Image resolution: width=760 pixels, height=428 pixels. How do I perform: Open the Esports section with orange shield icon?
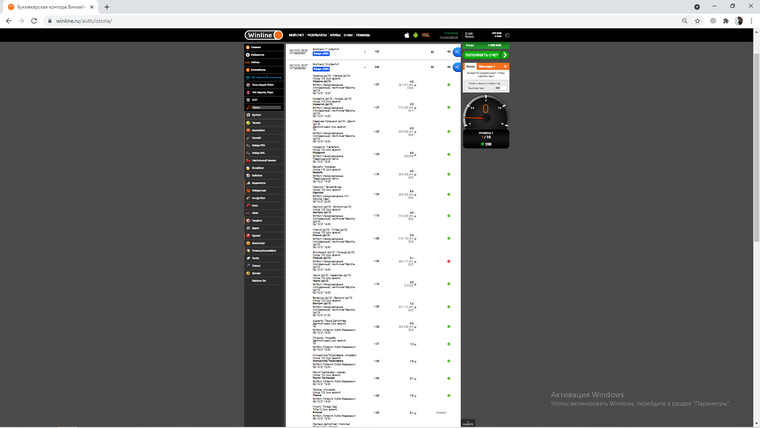point(264,190)
